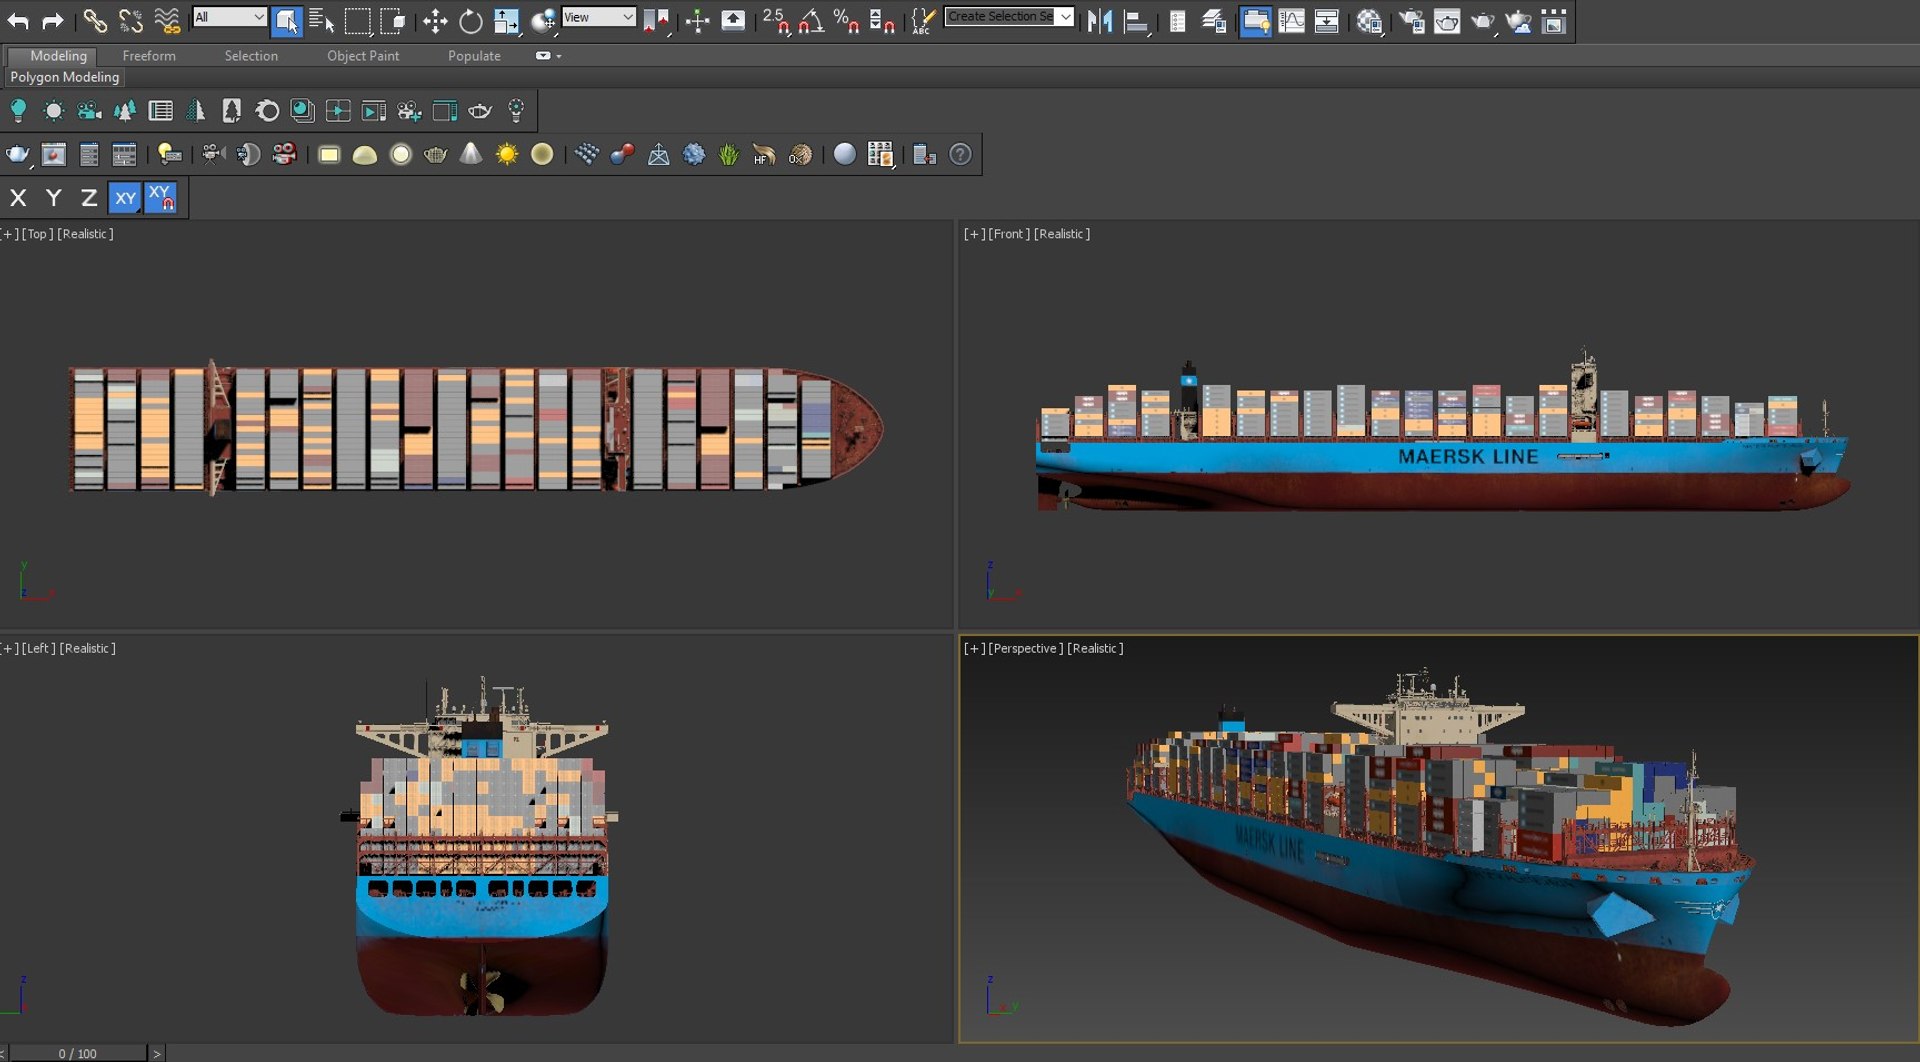Open the selection filter 'All' dropdown
Viewport: 1920px width, 1062px height.
click(x=229, y=17)
